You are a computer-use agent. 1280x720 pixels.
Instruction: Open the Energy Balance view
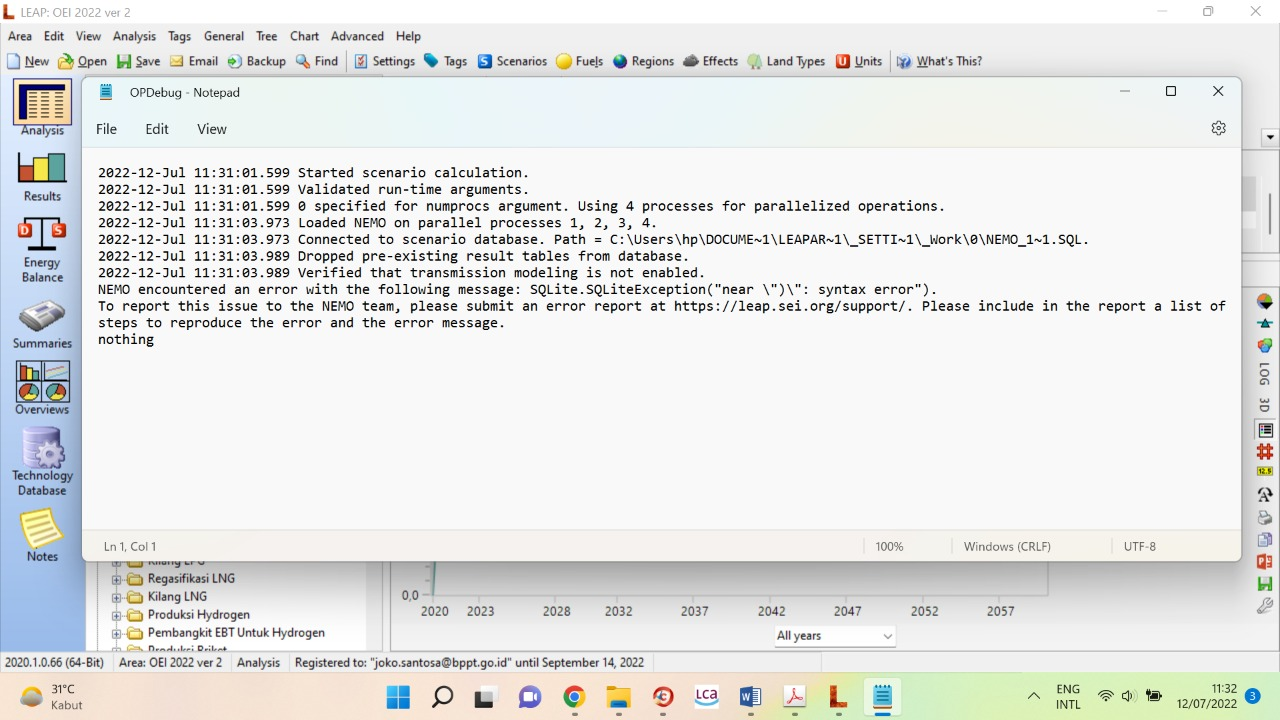click(42, 251)
